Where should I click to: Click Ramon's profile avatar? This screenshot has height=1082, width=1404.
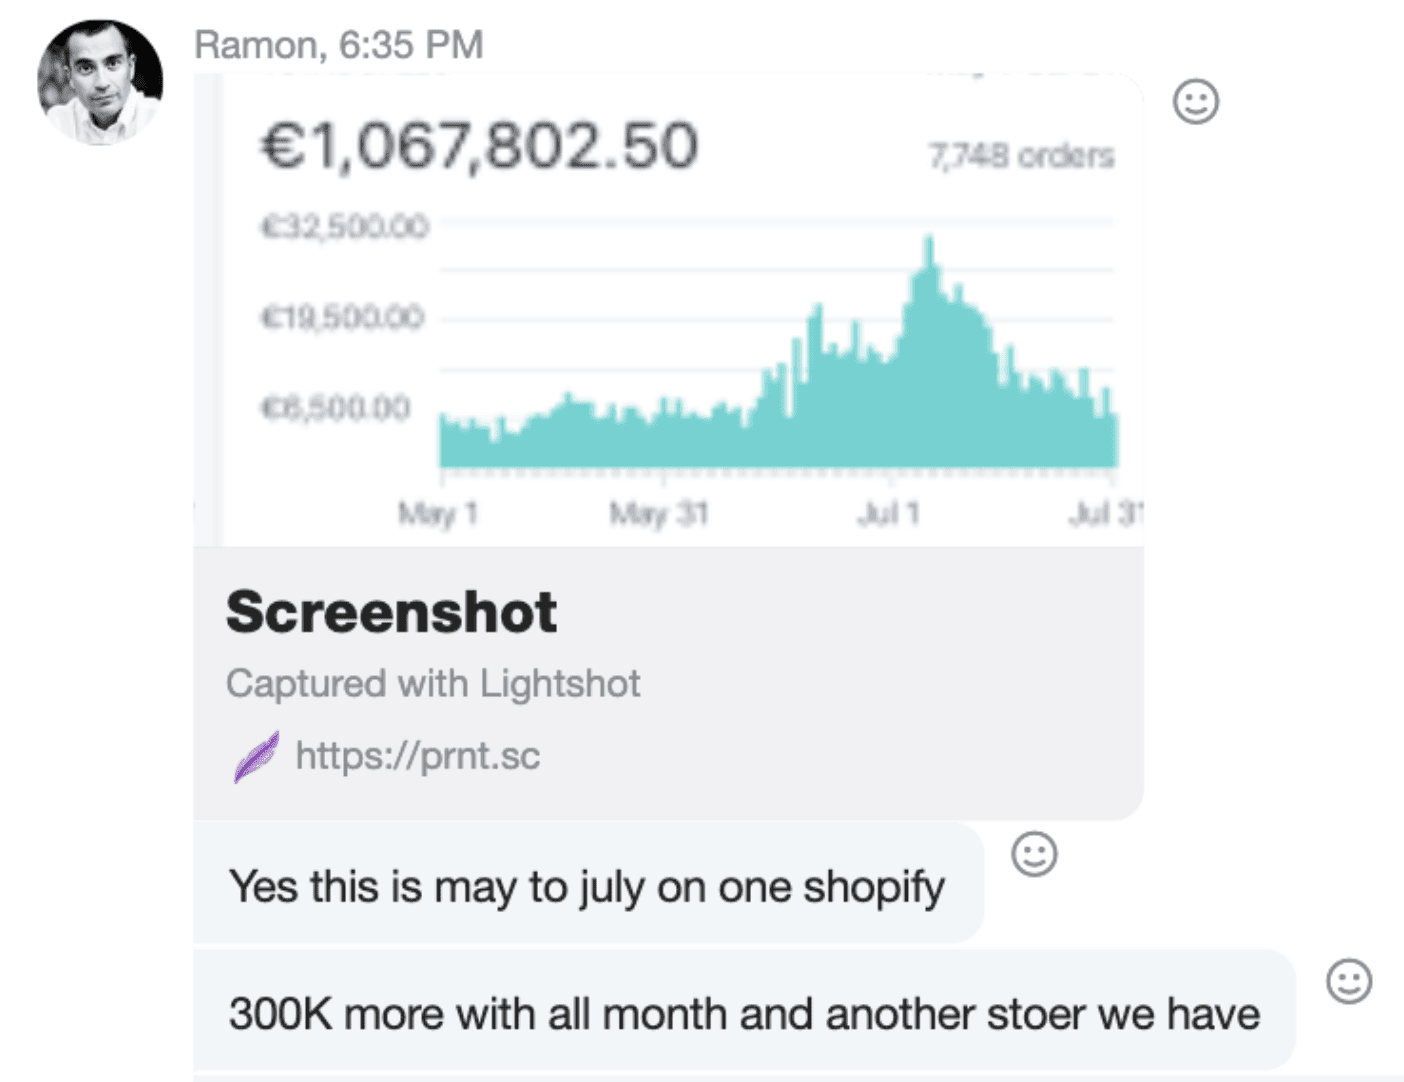(100, 82)
